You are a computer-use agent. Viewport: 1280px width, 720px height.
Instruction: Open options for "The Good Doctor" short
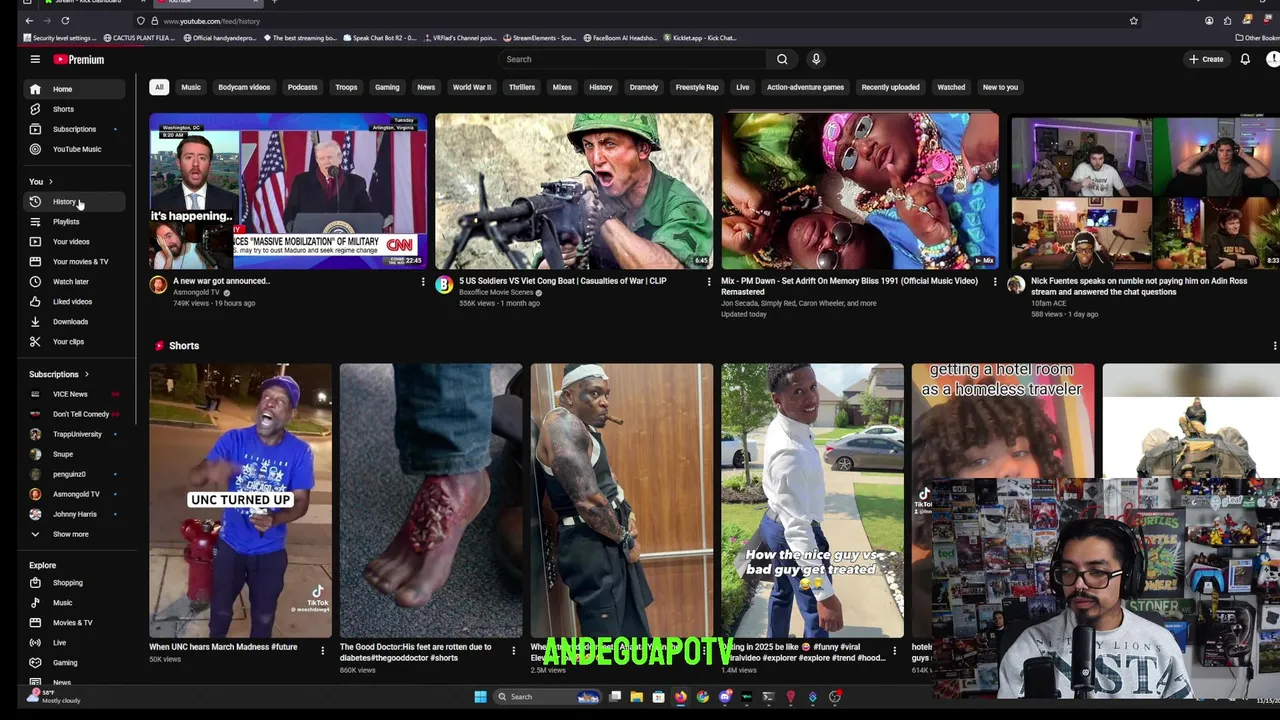513,651
